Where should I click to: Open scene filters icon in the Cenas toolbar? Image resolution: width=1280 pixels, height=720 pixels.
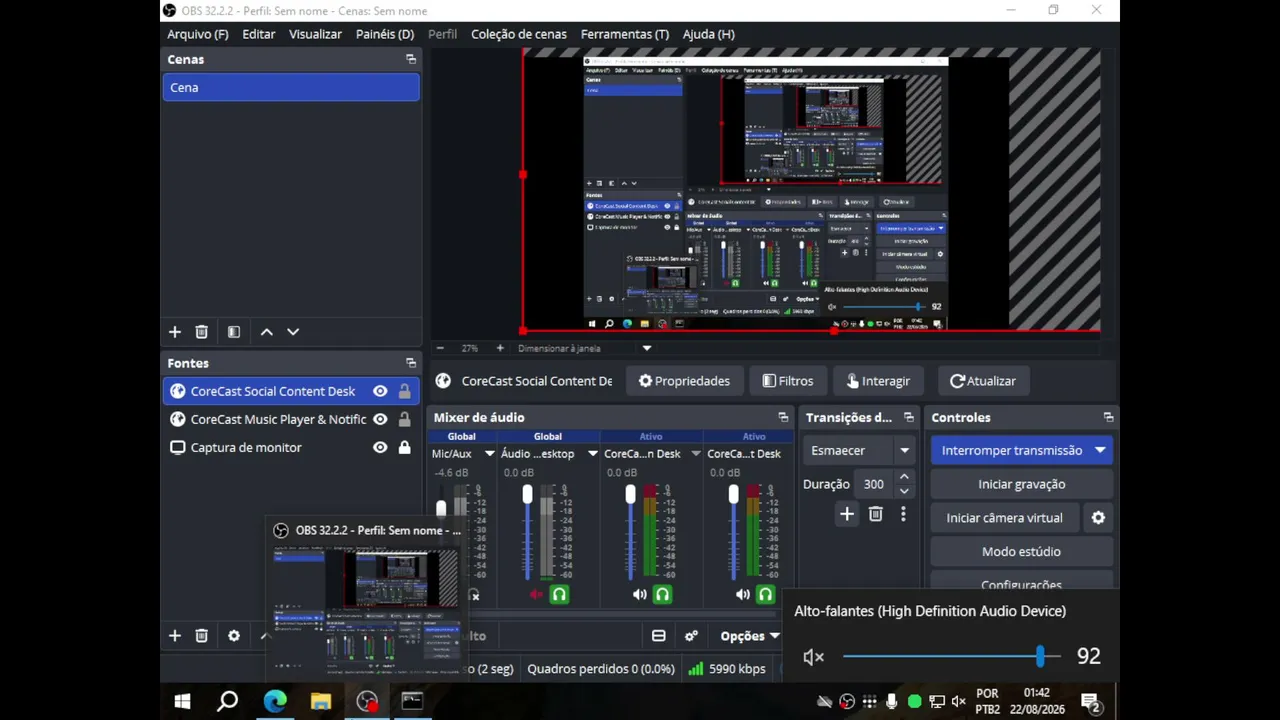tap(234, 332)
